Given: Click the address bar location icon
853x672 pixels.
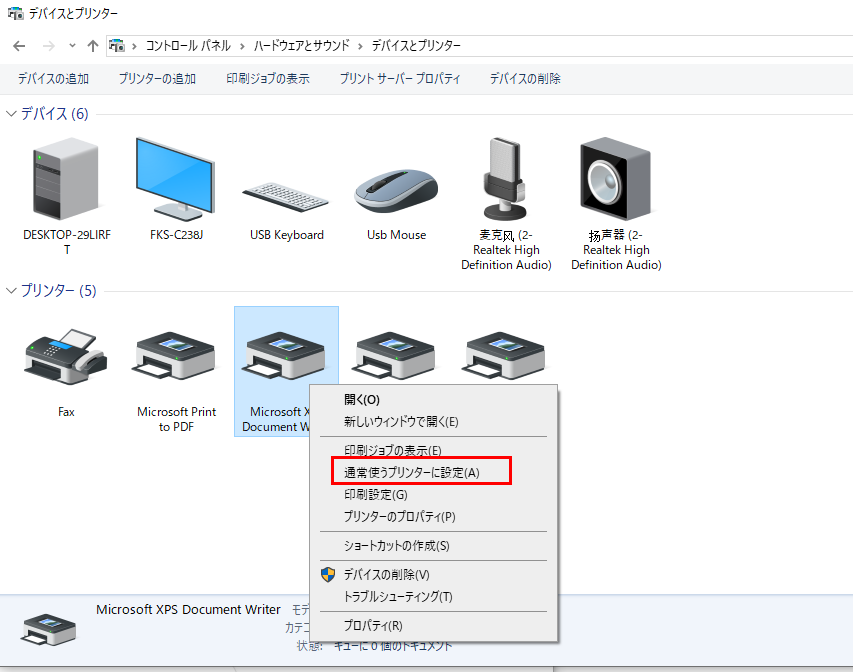Looking at the screenshot, I should (x=116, y=46).
